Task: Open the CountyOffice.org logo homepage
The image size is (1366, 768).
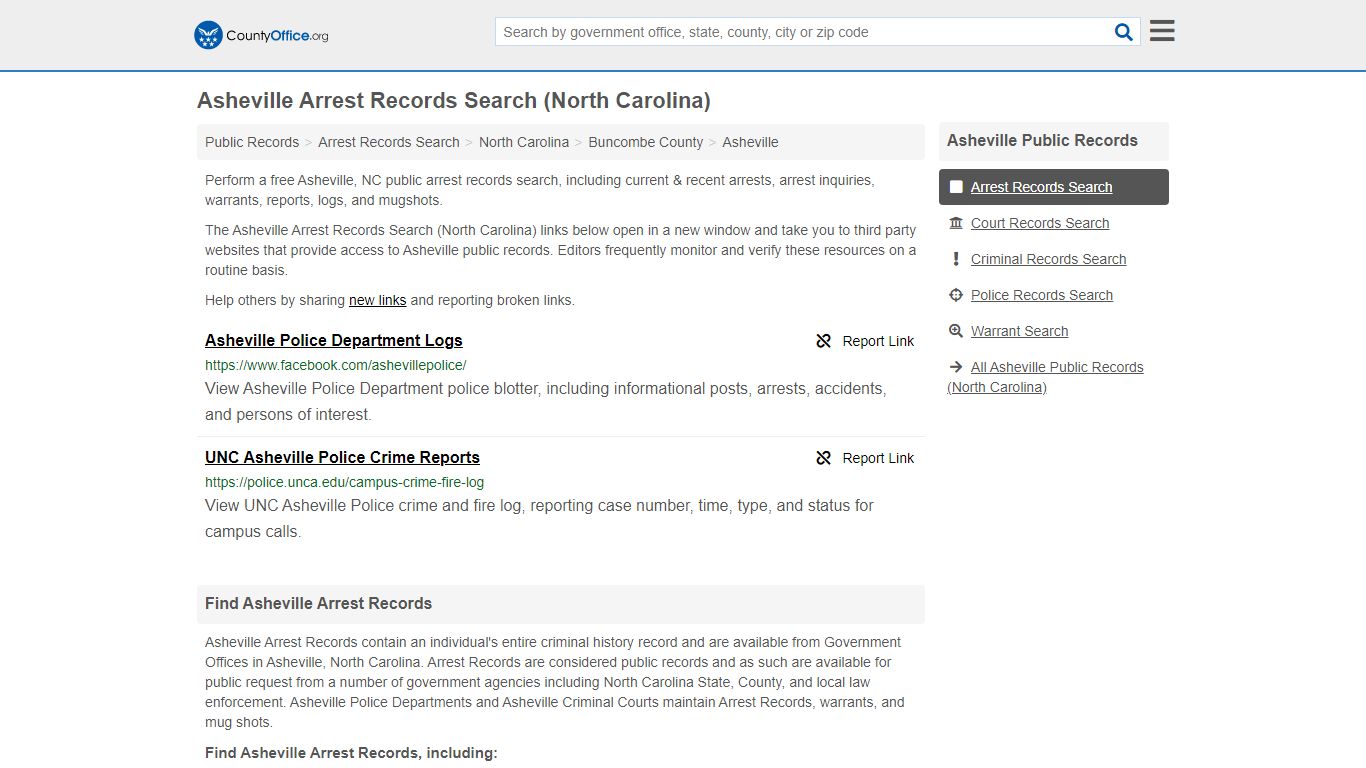Action: [x=261, y=35]
